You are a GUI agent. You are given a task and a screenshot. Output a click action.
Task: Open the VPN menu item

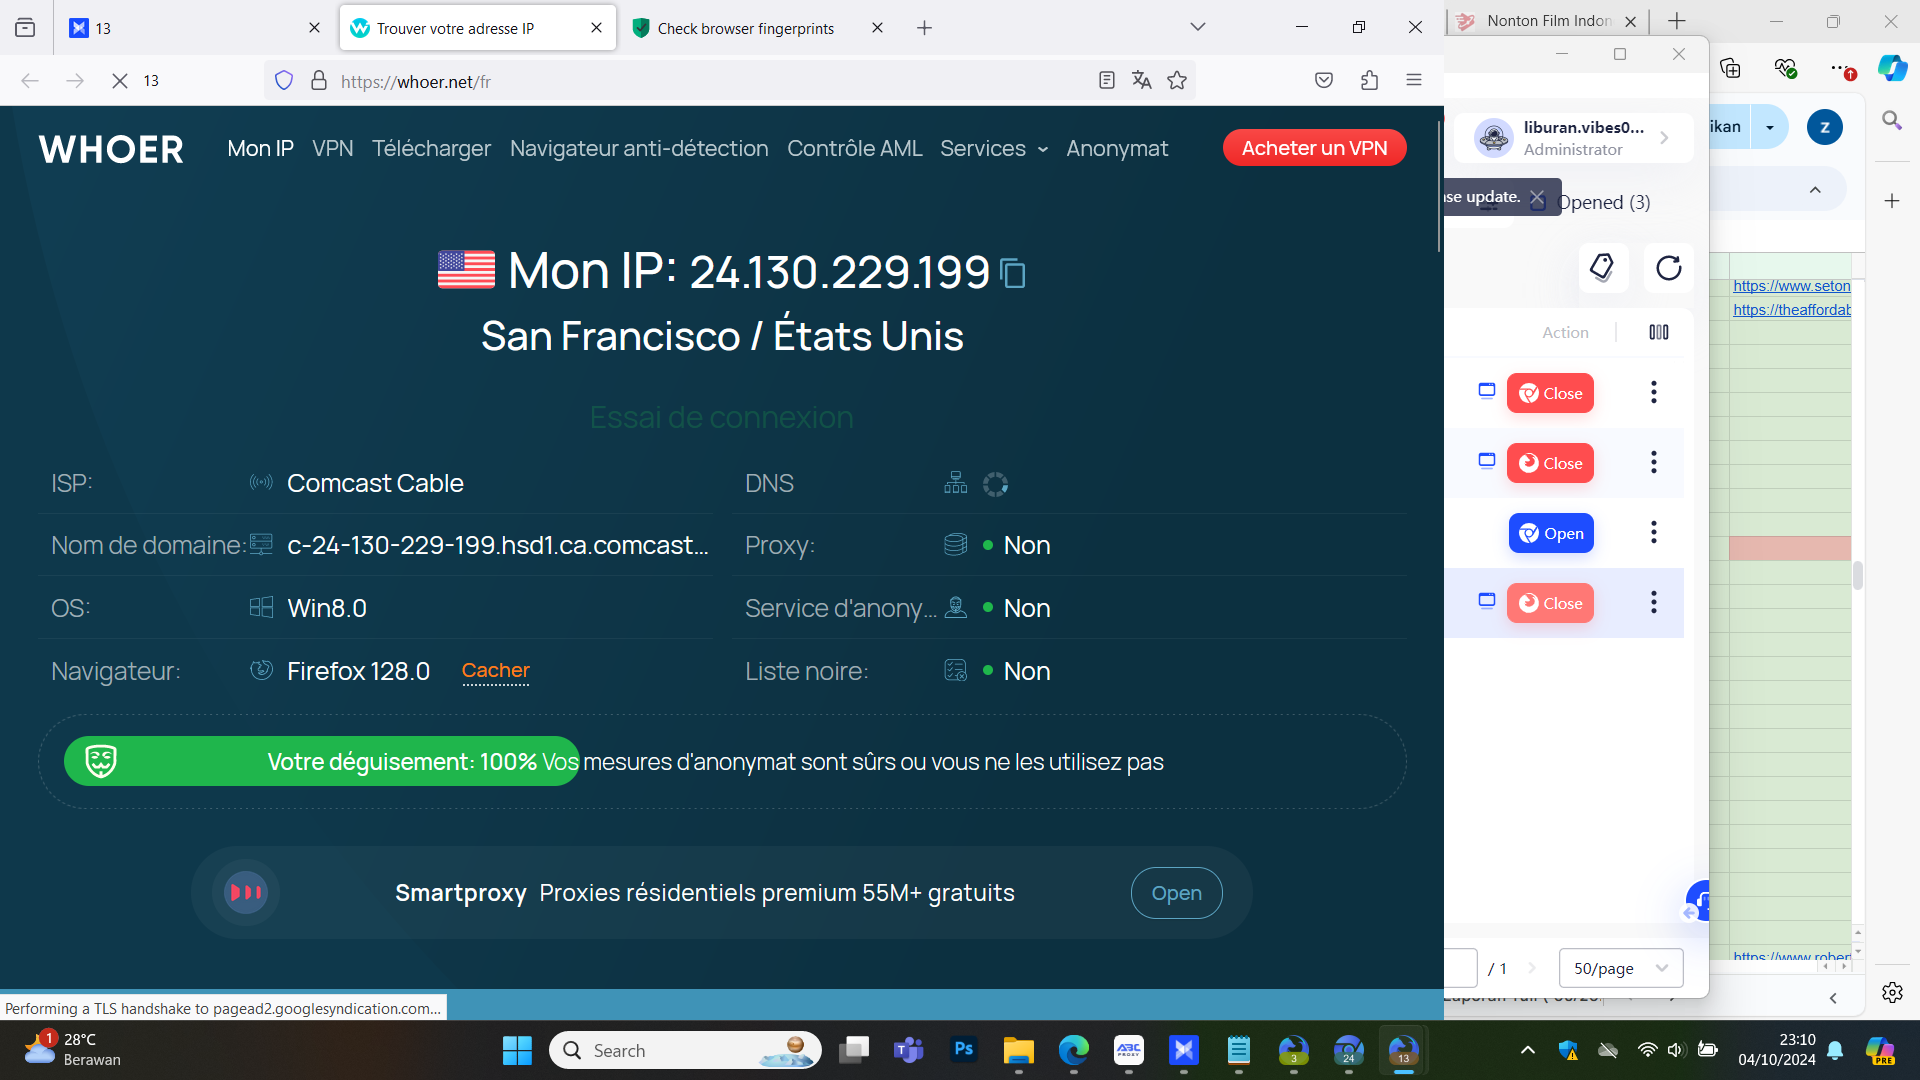click(x=332, y=148)
